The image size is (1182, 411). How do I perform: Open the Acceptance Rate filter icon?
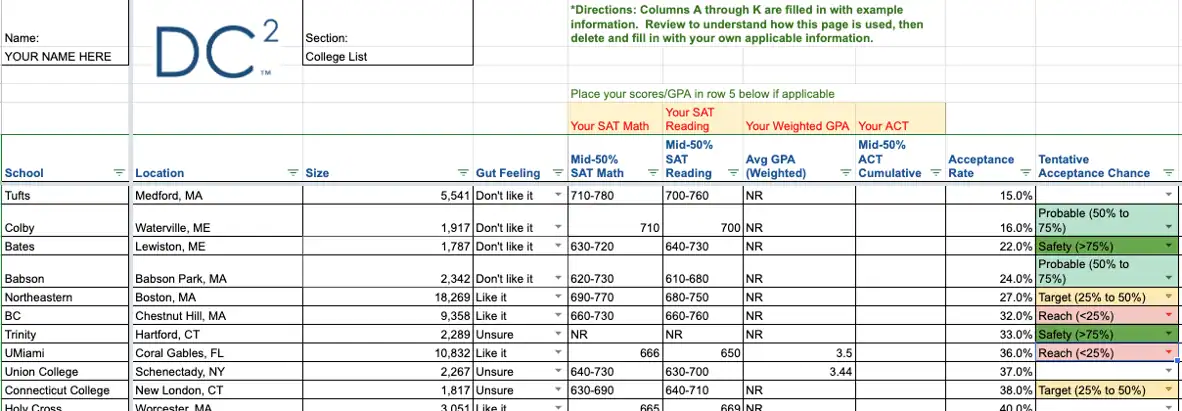pyautogui.click(x=1025, y=173)
